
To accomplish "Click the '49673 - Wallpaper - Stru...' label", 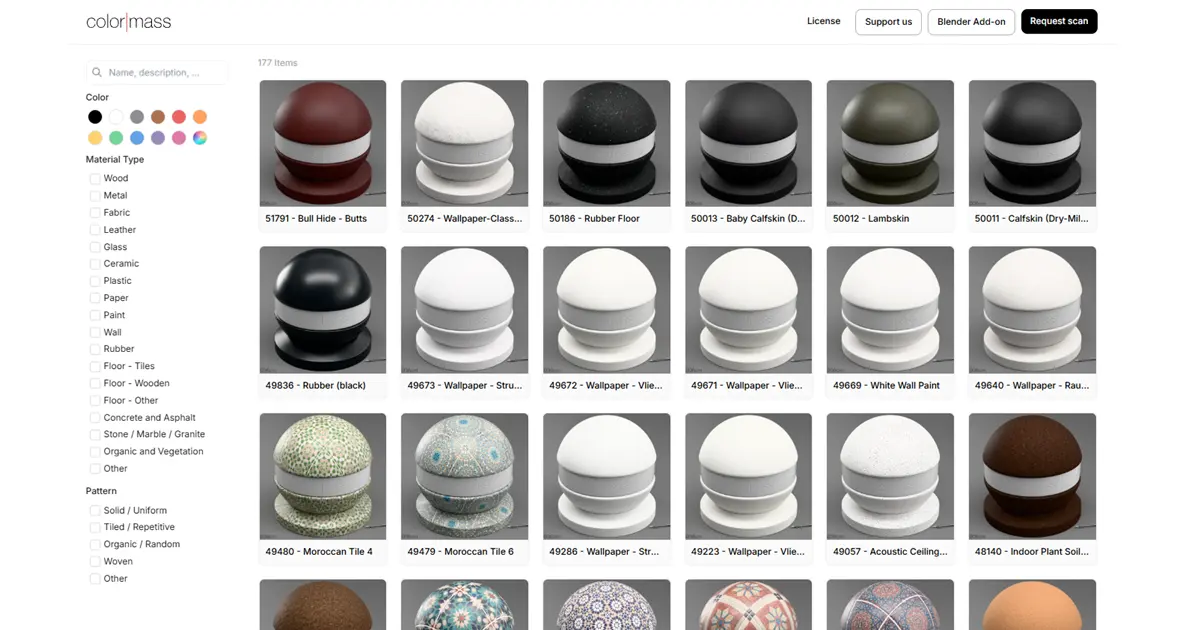I will (465, 386).
